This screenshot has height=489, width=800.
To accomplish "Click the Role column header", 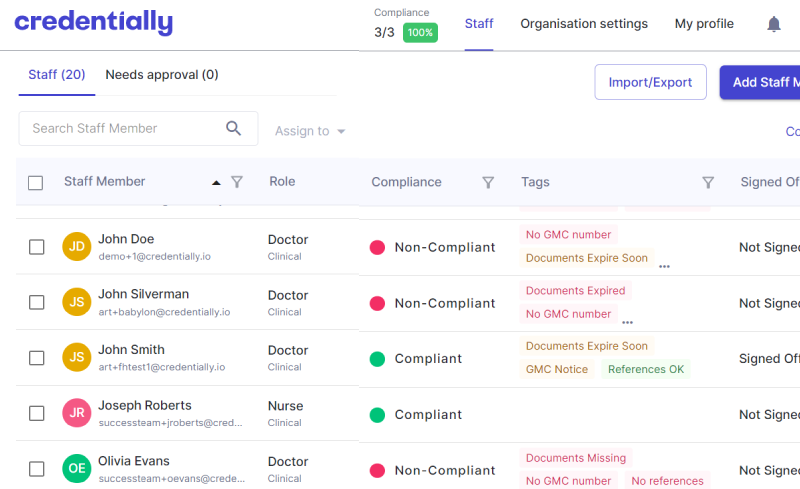I will 282,182.
